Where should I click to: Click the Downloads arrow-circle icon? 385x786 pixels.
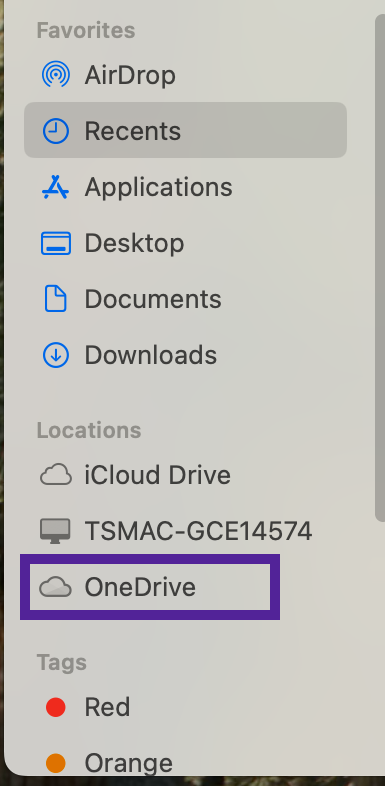[x=56, y=355]
